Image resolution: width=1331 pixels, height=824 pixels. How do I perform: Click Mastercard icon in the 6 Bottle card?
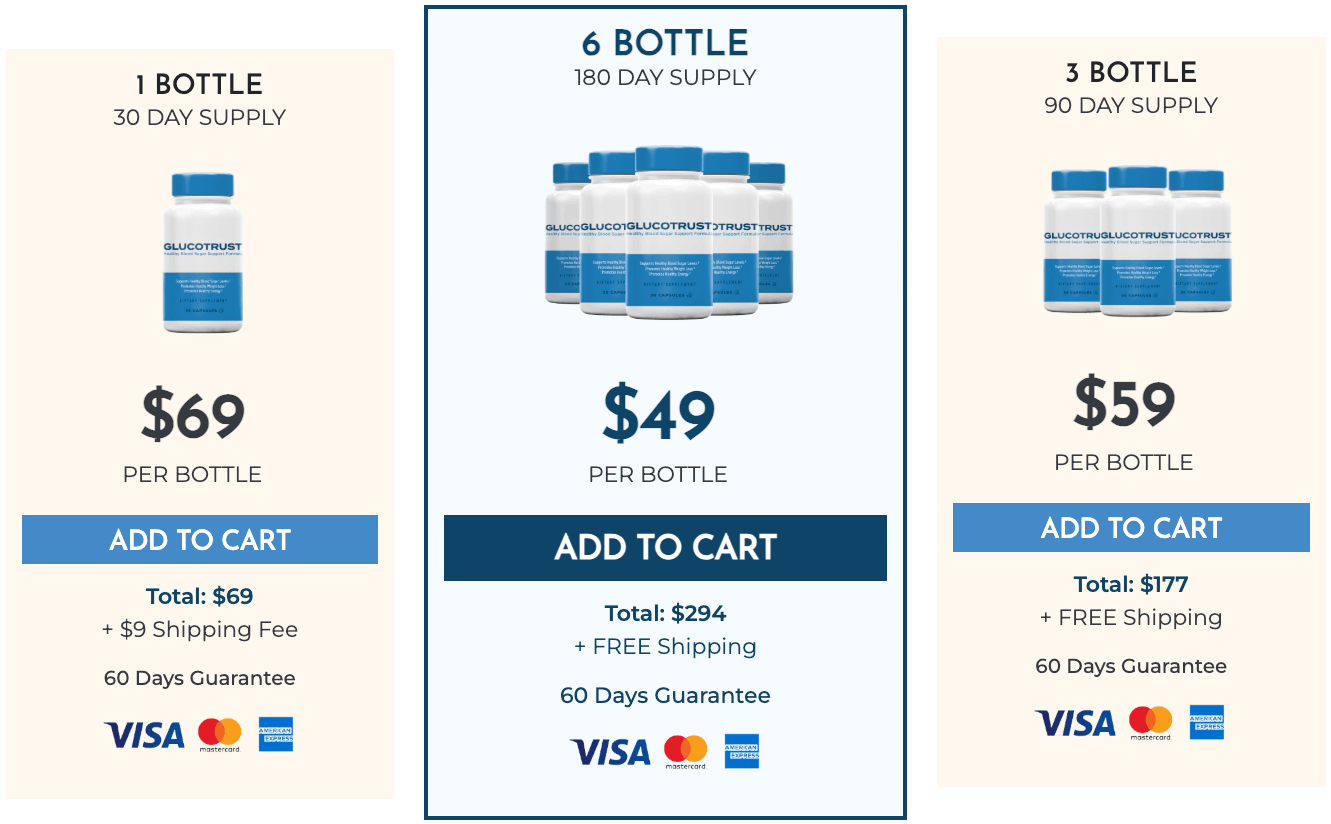(x=685, y=752)
